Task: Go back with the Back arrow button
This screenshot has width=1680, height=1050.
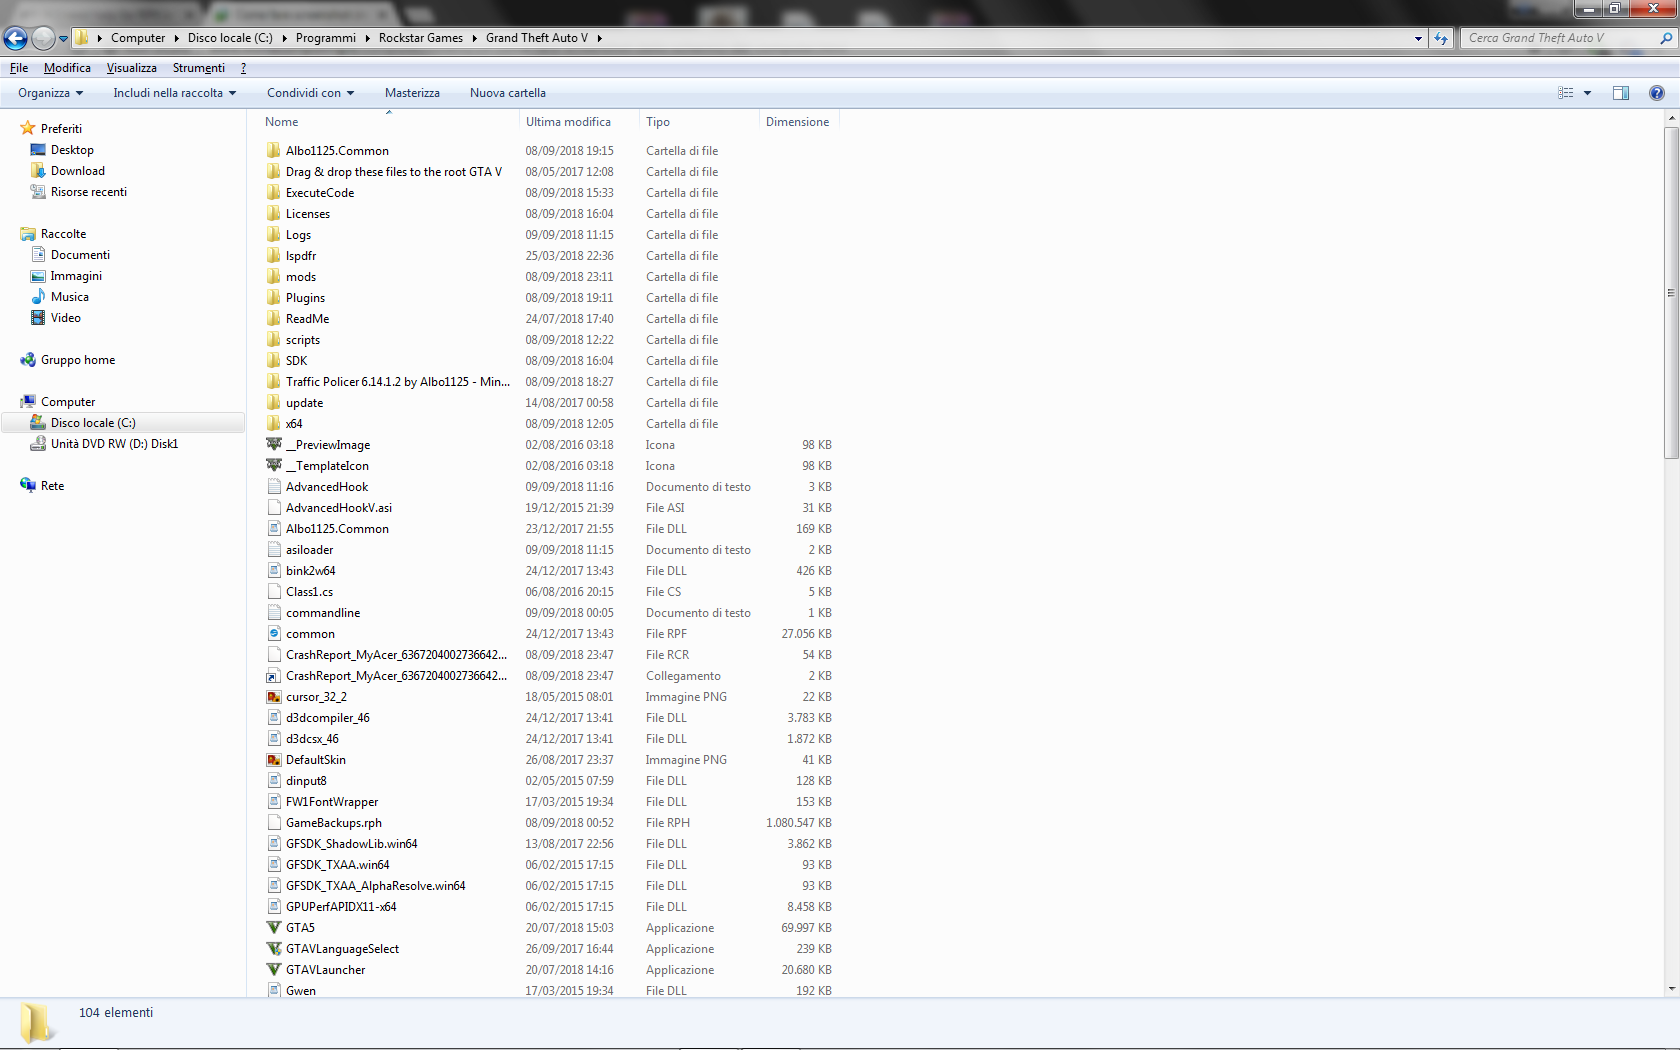Action: click(x=15, y=38)
